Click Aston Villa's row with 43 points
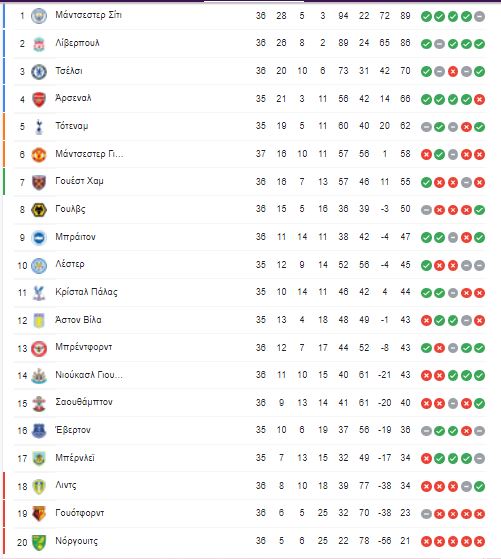 251,320
